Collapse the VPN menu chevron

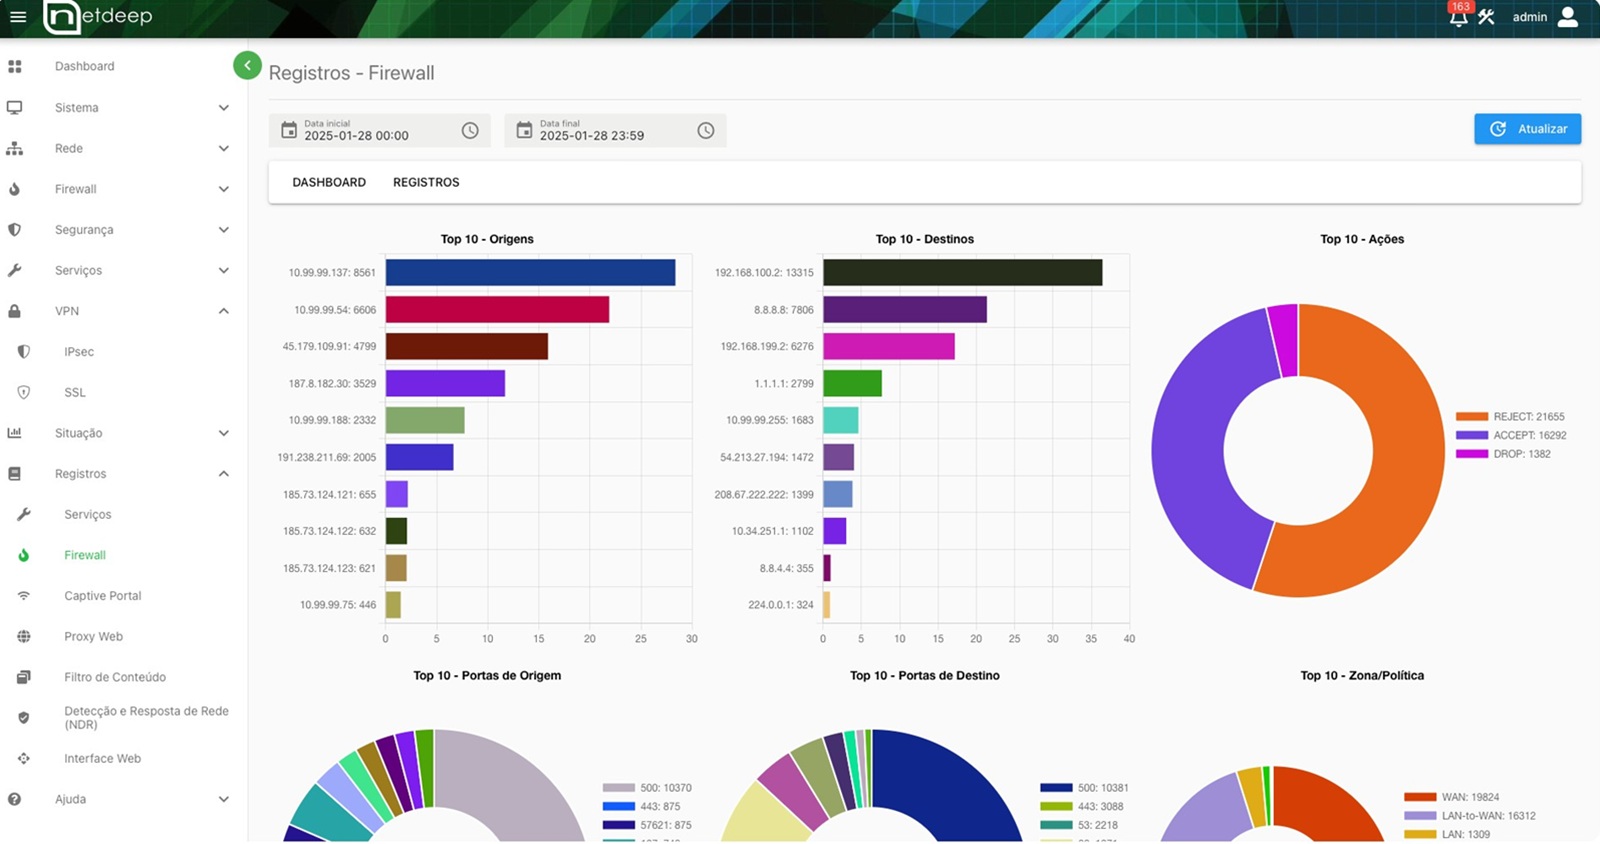(x=224, y=311)
